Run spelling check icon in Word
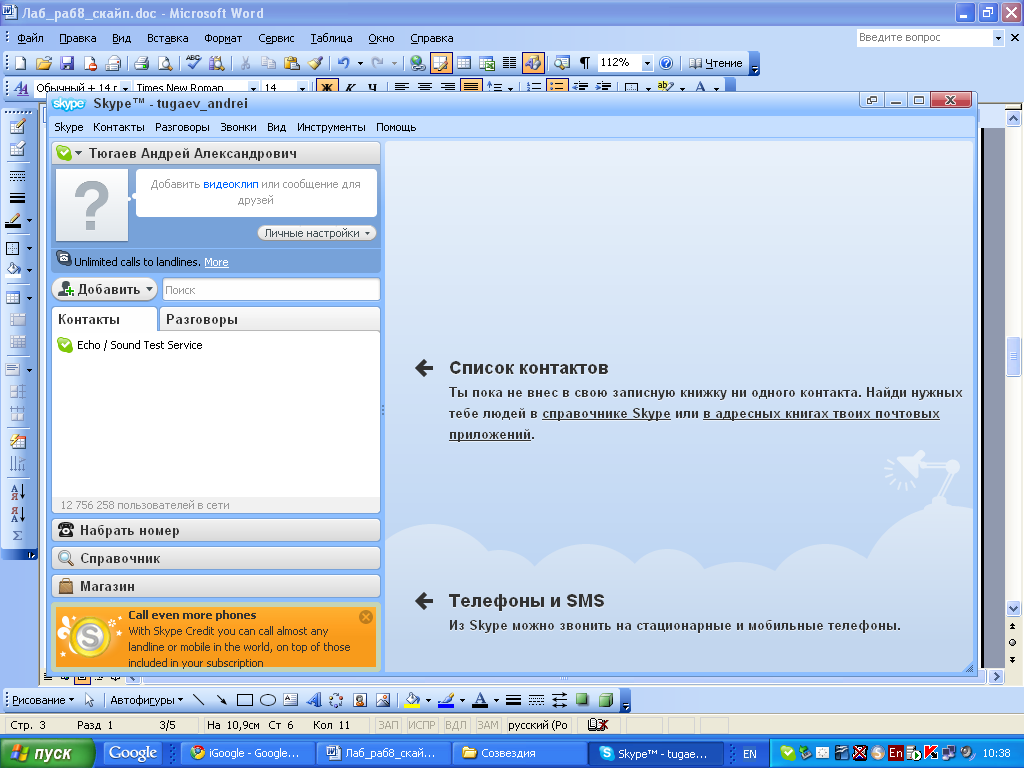Viewport: 1024px width, 768px height. [x=193, y=63]
